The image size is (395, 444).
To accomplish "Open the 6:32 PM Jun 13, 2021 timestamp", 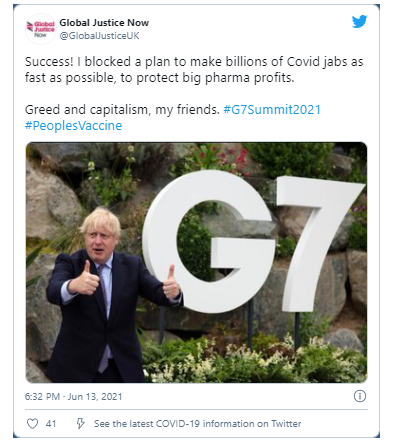I will pos(74,397).
